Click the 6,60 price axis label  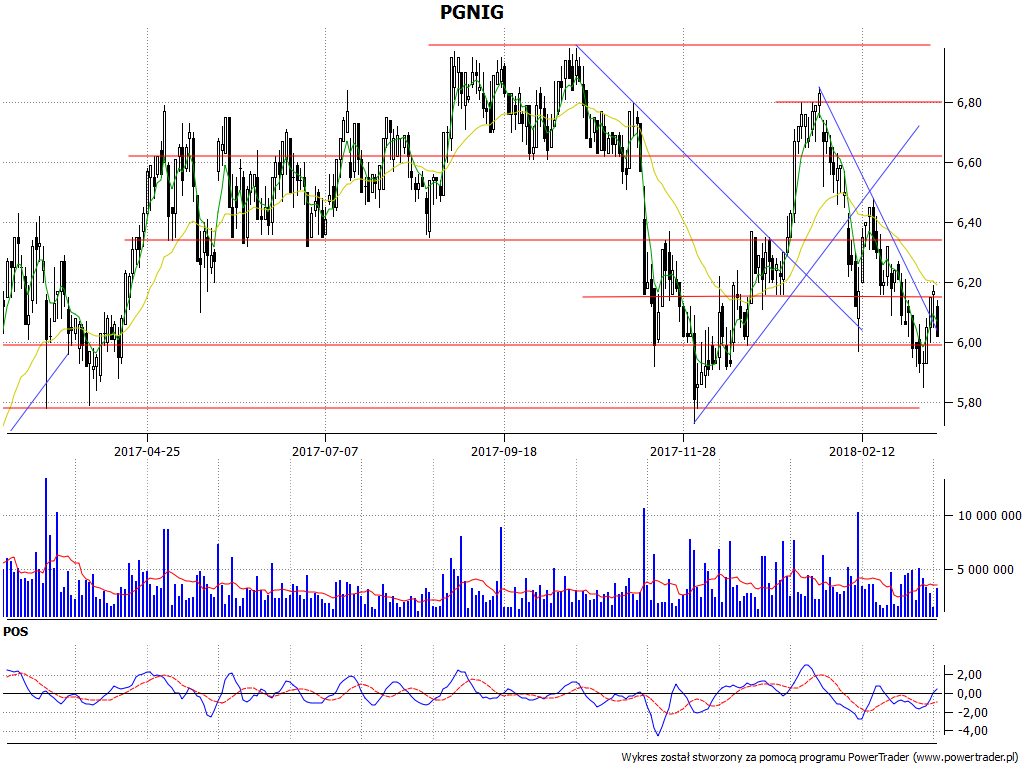point(969,163)
